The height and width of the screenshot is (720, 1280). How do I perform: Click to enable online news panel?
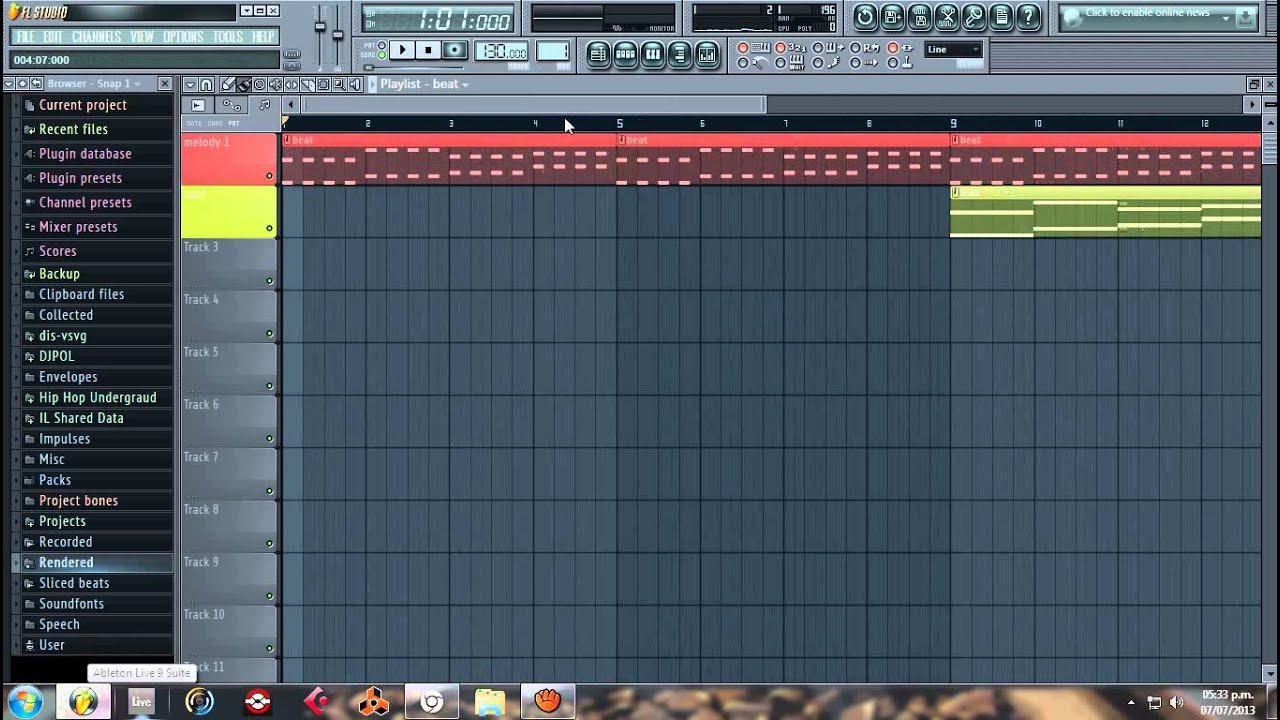point(1158,16)
